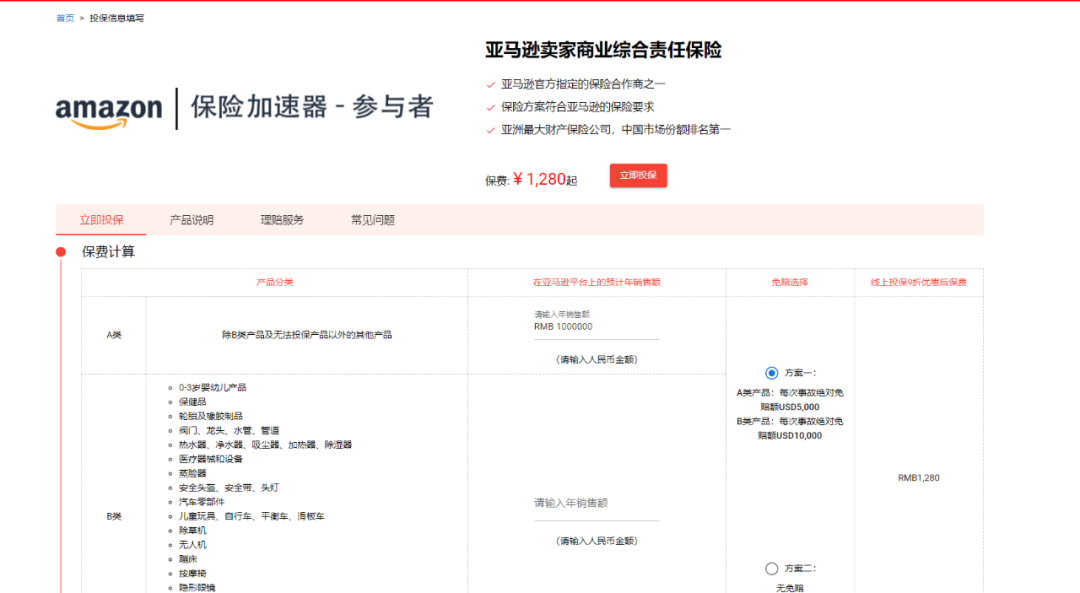Click the checkmark beside 保险方案符合亚马逊的保险要求
Image resolution: width=1080 pixels, height=593 pixels.
[490, 107]
